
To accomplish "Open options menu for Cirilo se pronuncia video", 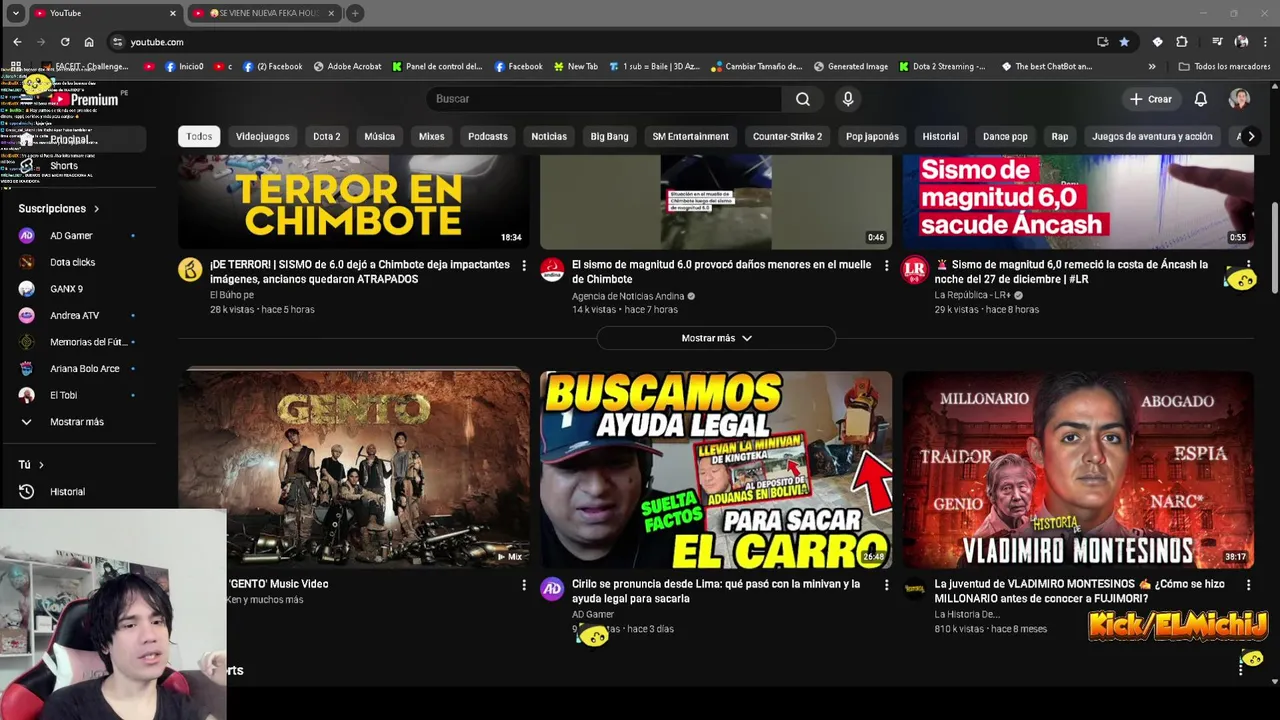I will point(886,585).
